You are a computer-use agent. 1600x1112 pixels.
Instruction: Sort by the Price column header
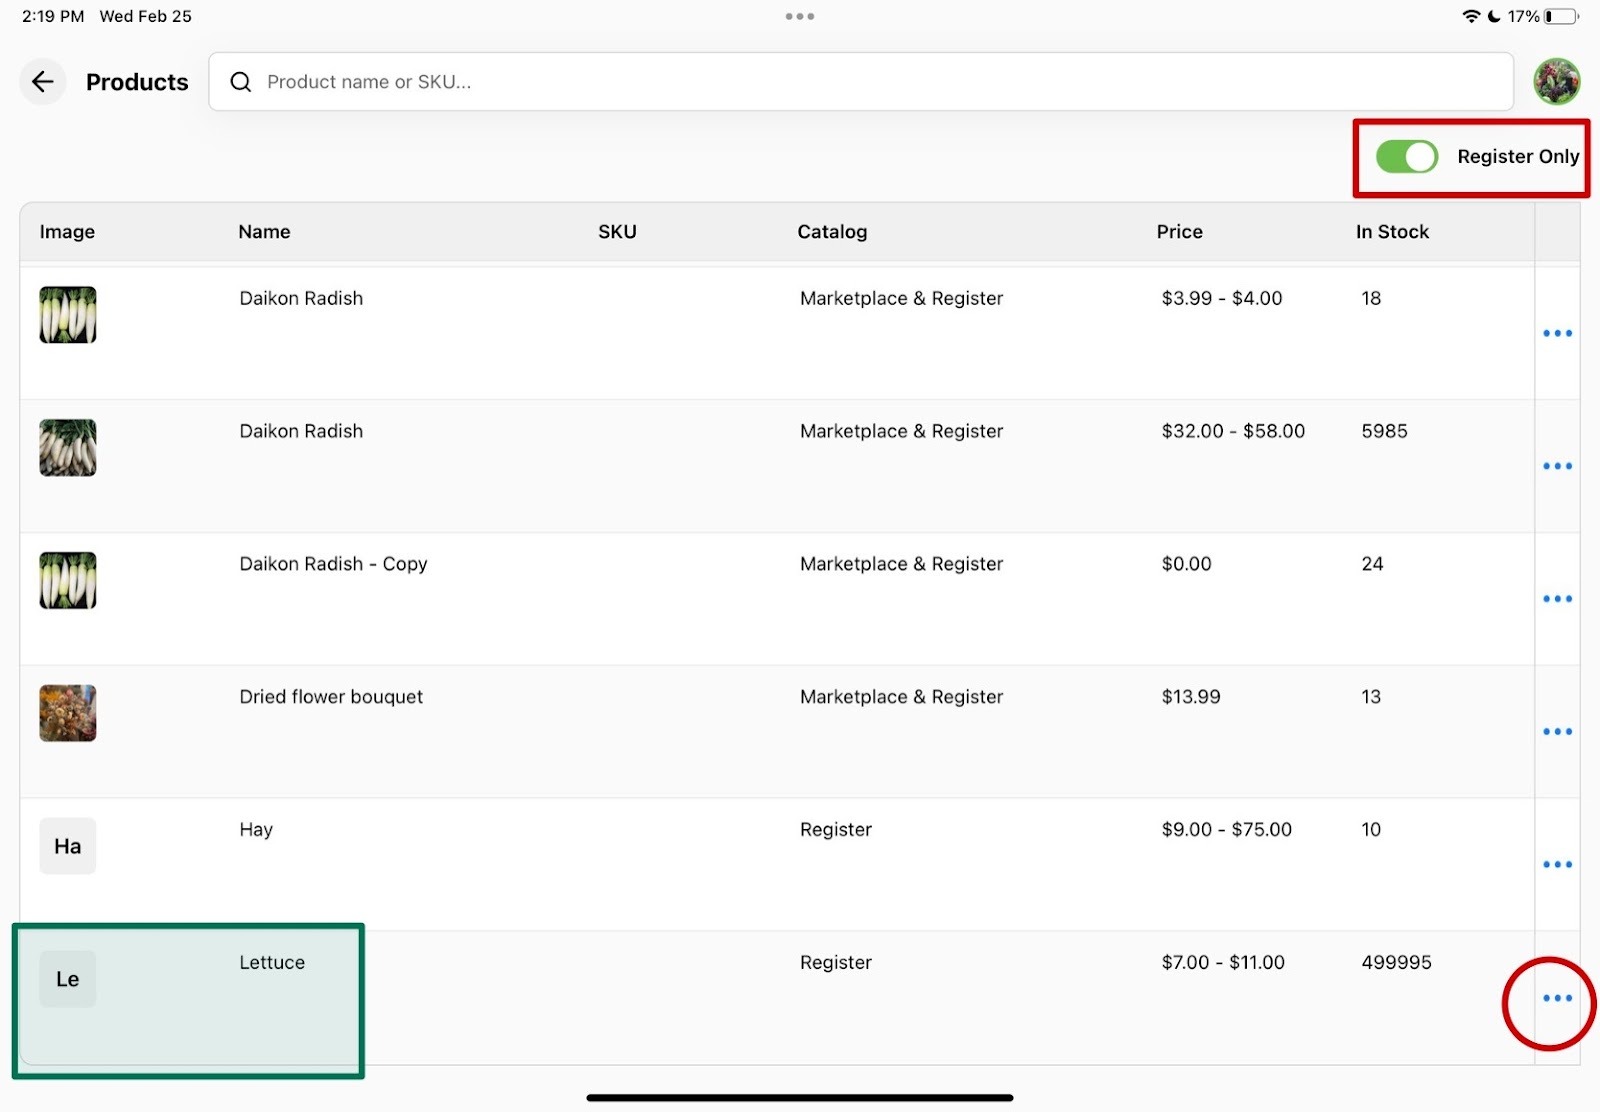coord(1179,232)
